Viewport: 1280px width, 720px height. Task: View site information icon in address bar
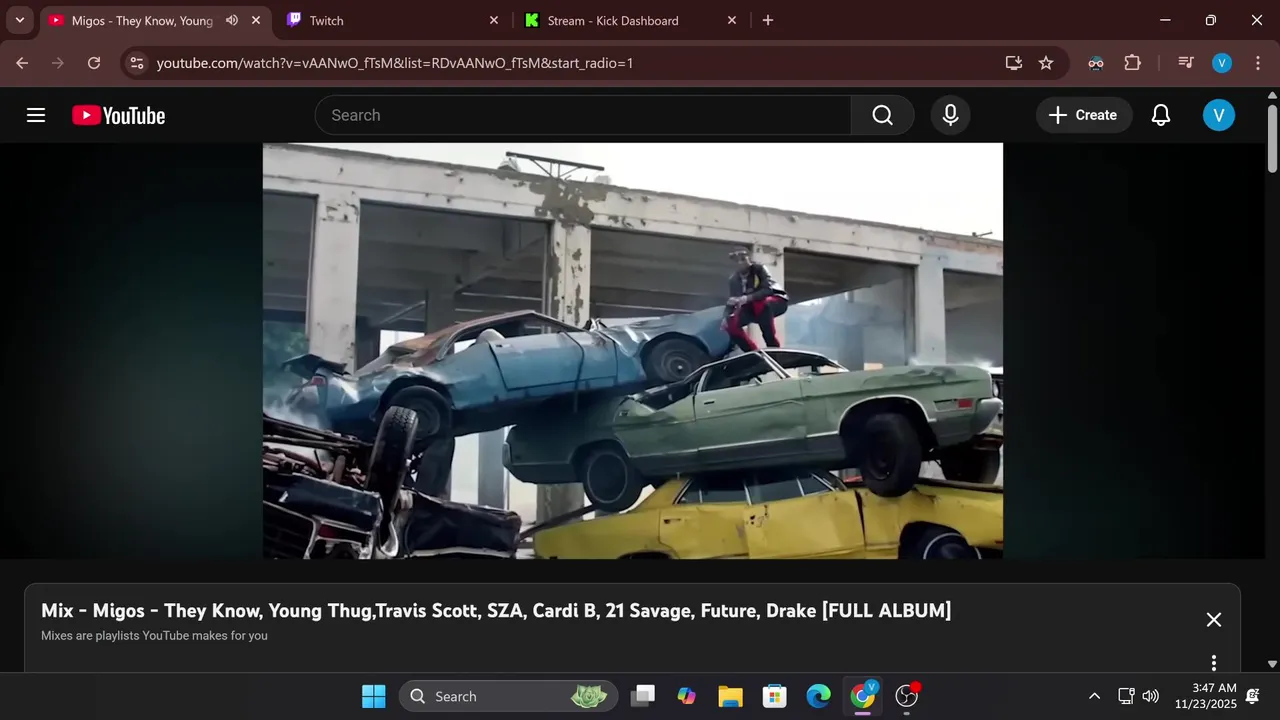(138, 63)
